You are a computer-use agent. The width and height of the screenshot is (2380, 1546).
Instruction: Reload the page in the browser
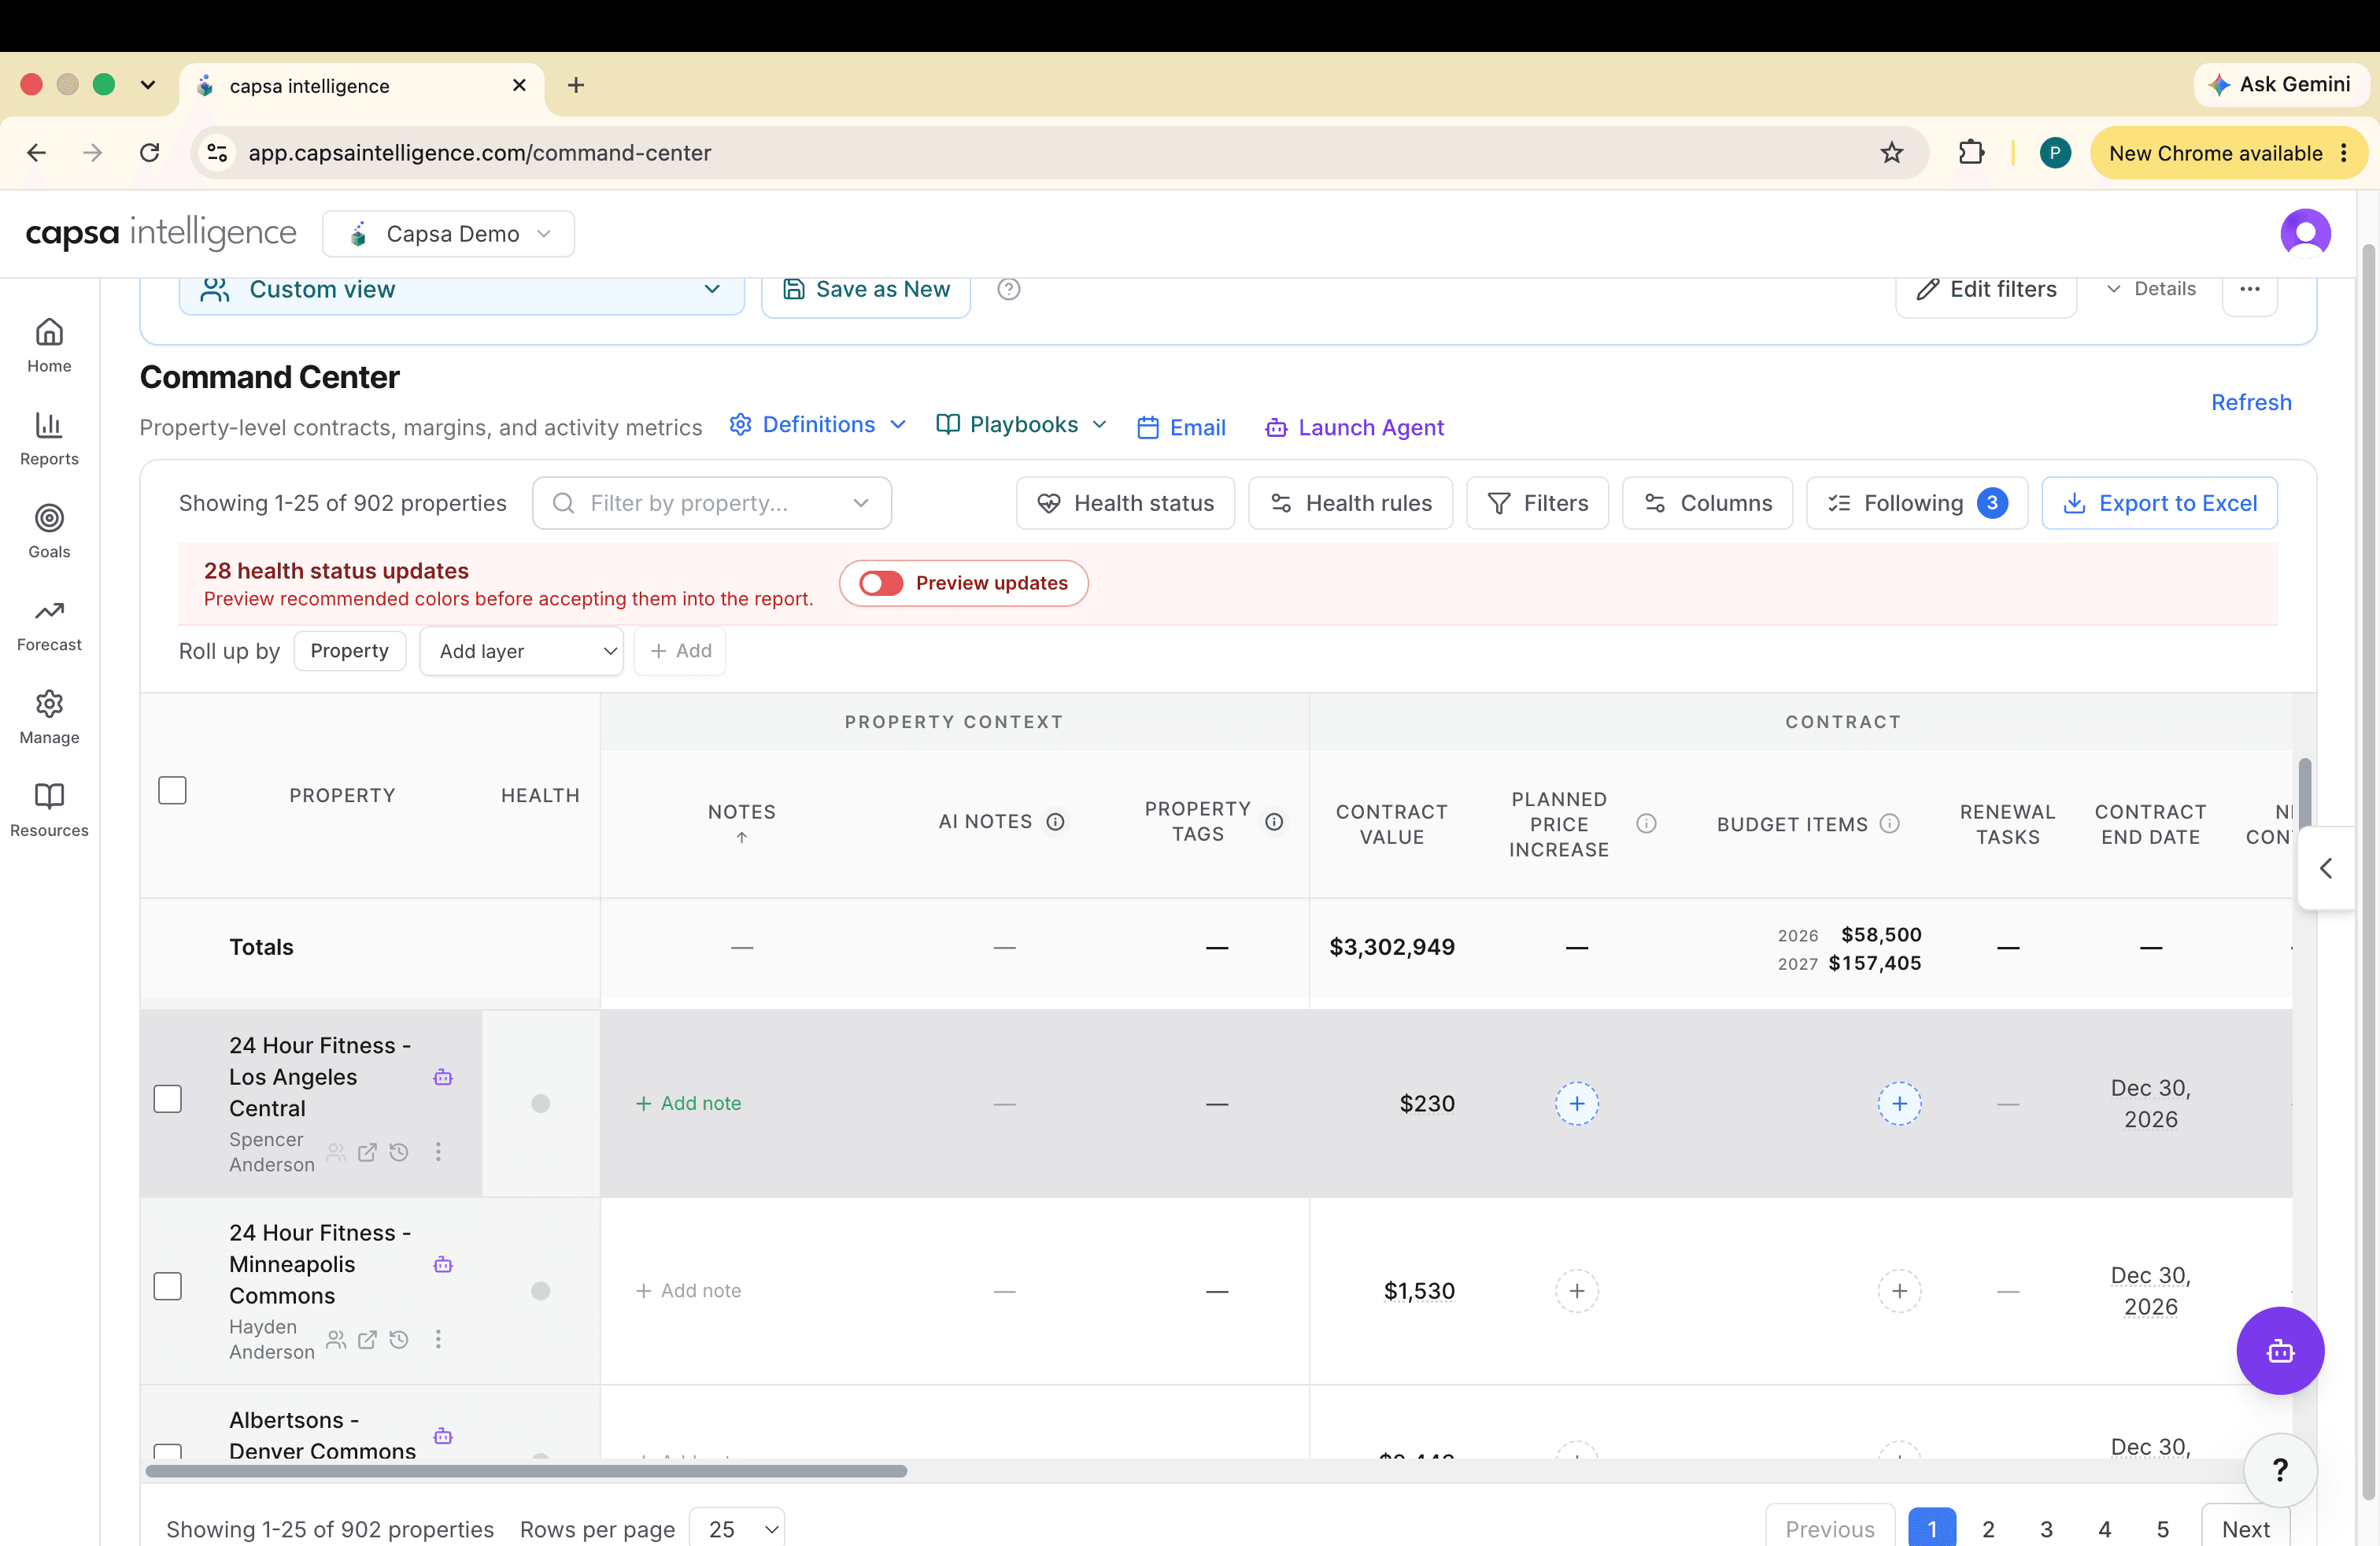150,152
